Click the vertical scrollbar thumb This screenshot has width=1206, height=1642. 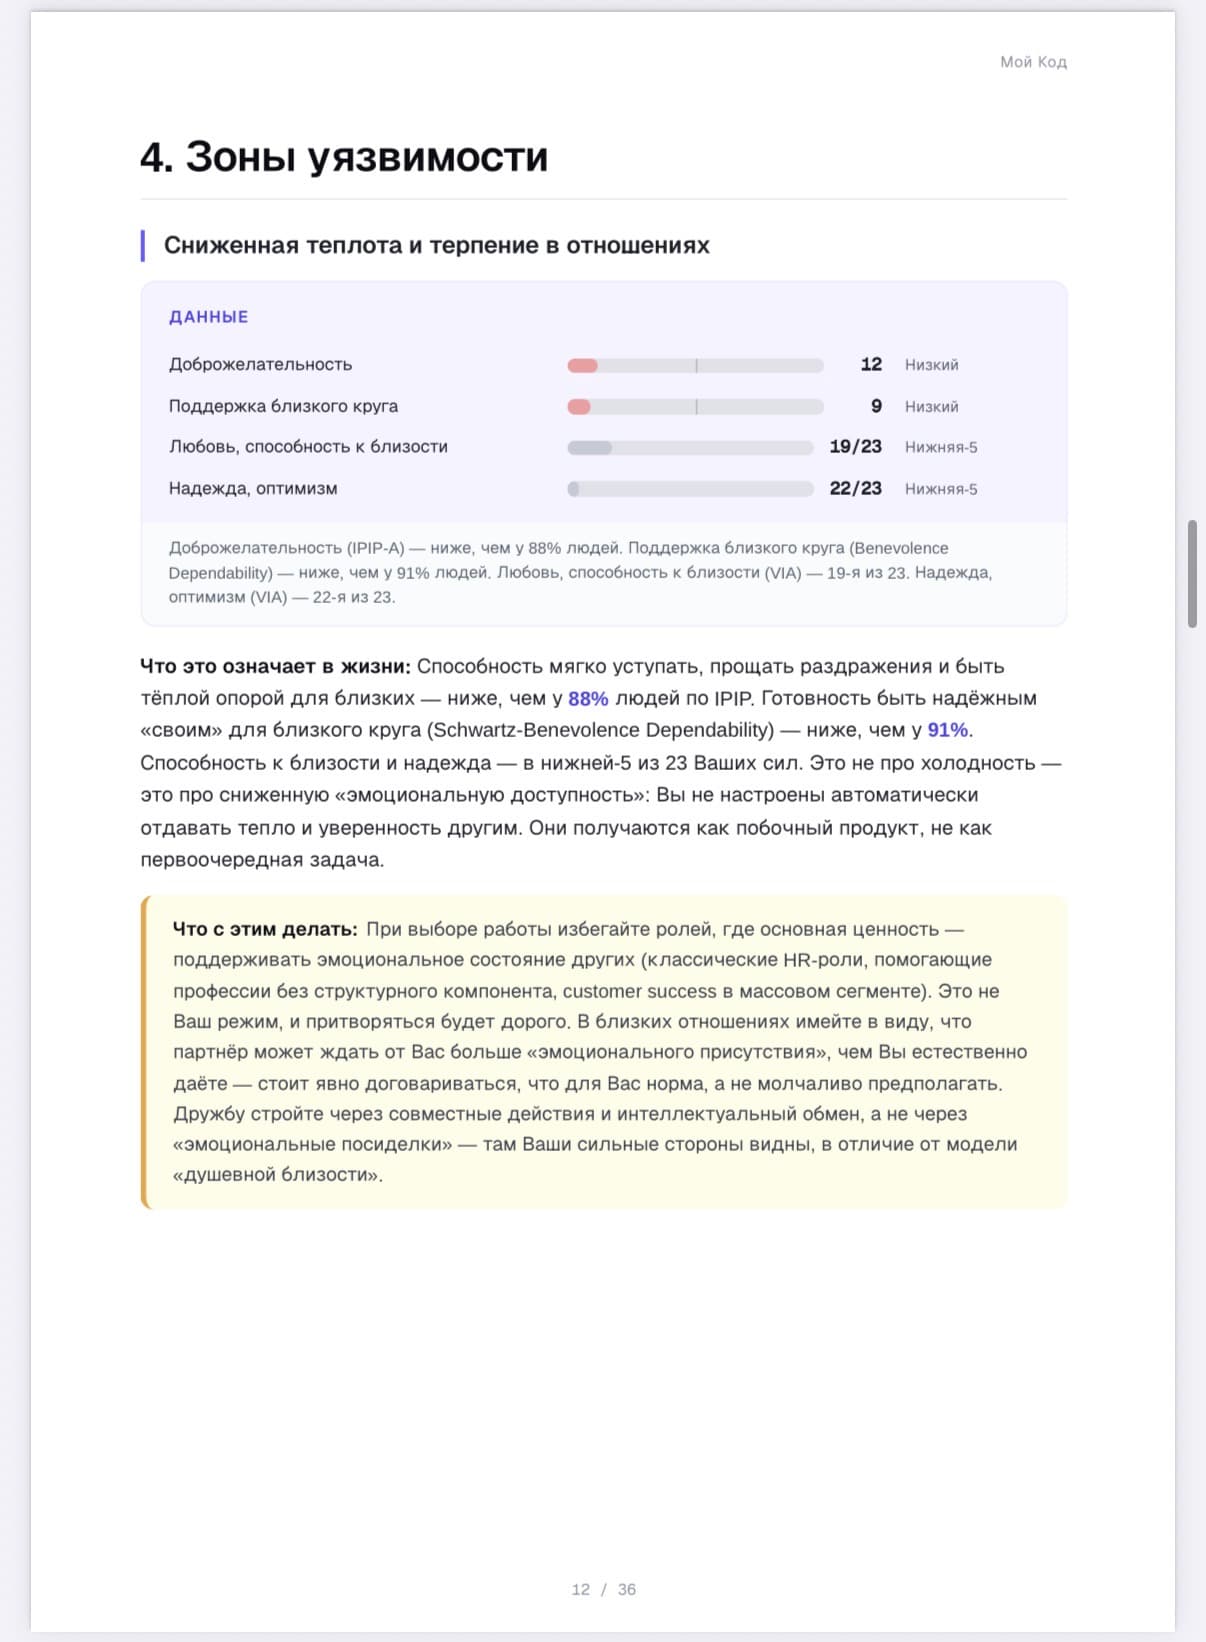1192,574
